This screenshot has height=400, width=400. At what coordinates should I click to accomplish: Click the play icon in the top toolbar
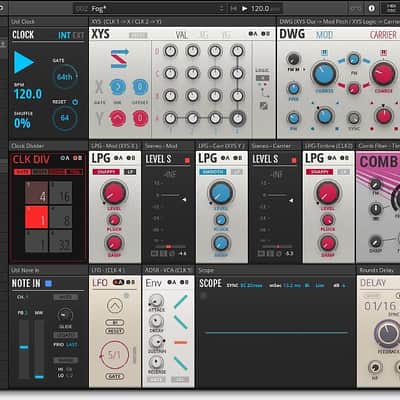245,8
